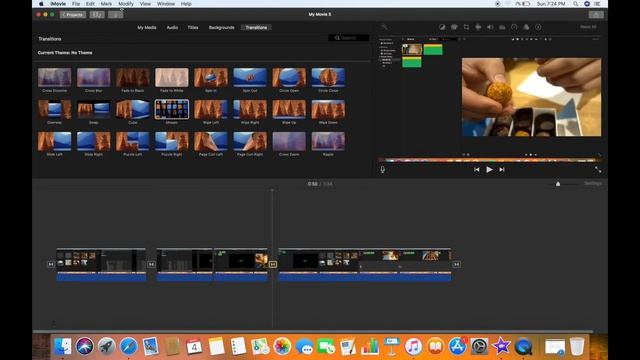
Task: Pick the Slide Left transition
Action: point(54,141)
